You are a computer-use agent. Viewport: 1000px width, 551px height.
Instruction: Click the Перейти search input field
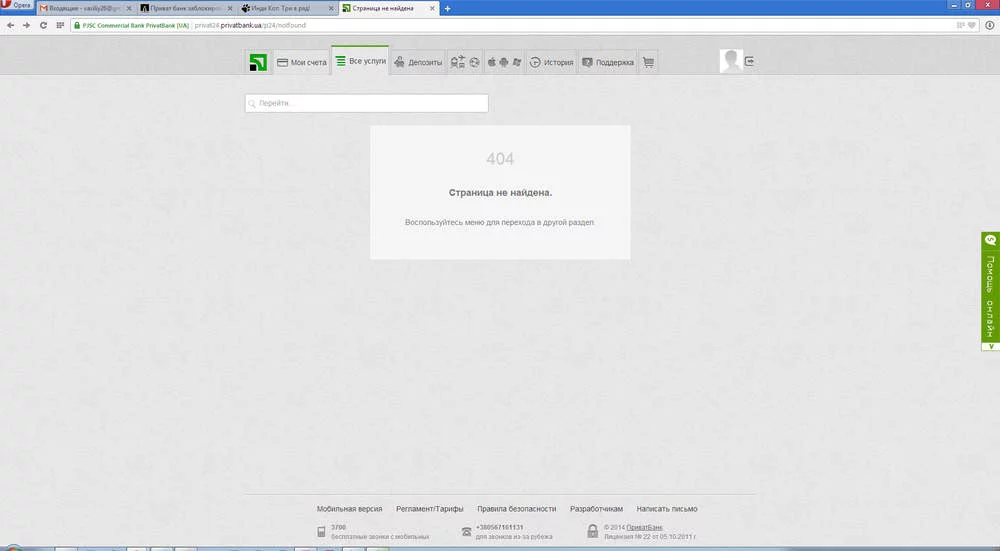[367, 103]
